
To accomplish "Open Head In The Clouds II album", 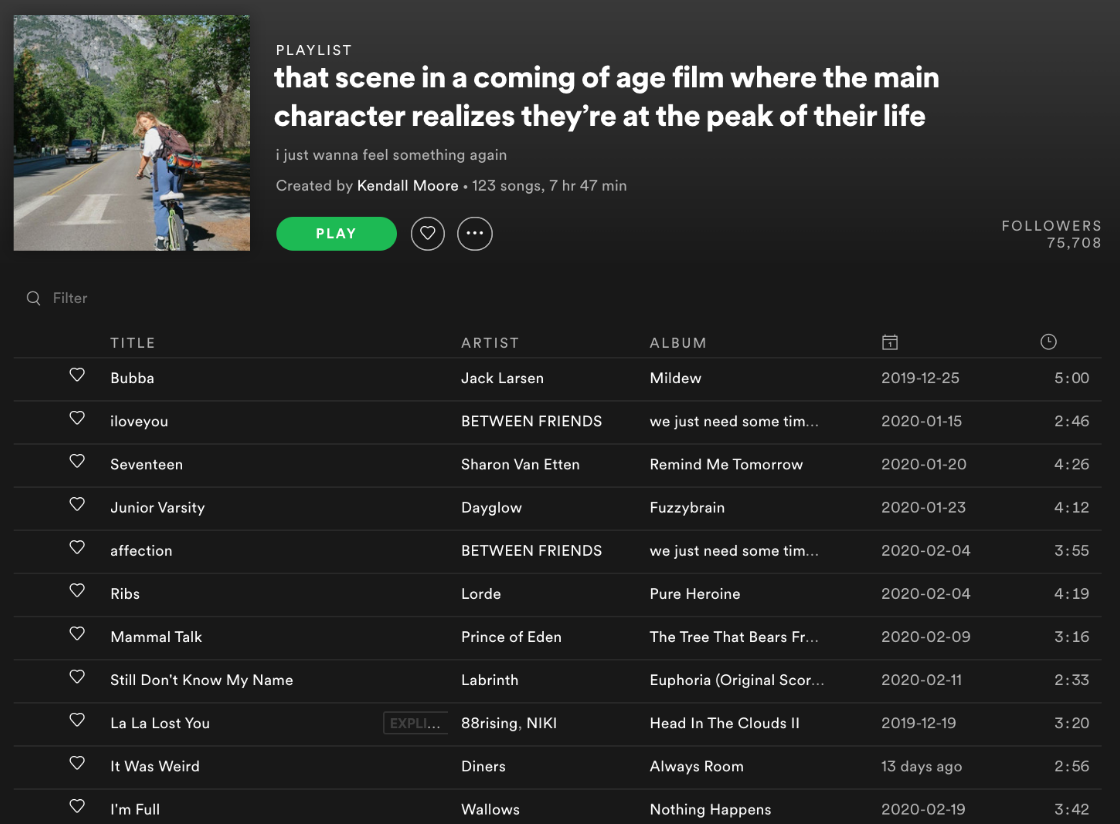I will point(724,723).
